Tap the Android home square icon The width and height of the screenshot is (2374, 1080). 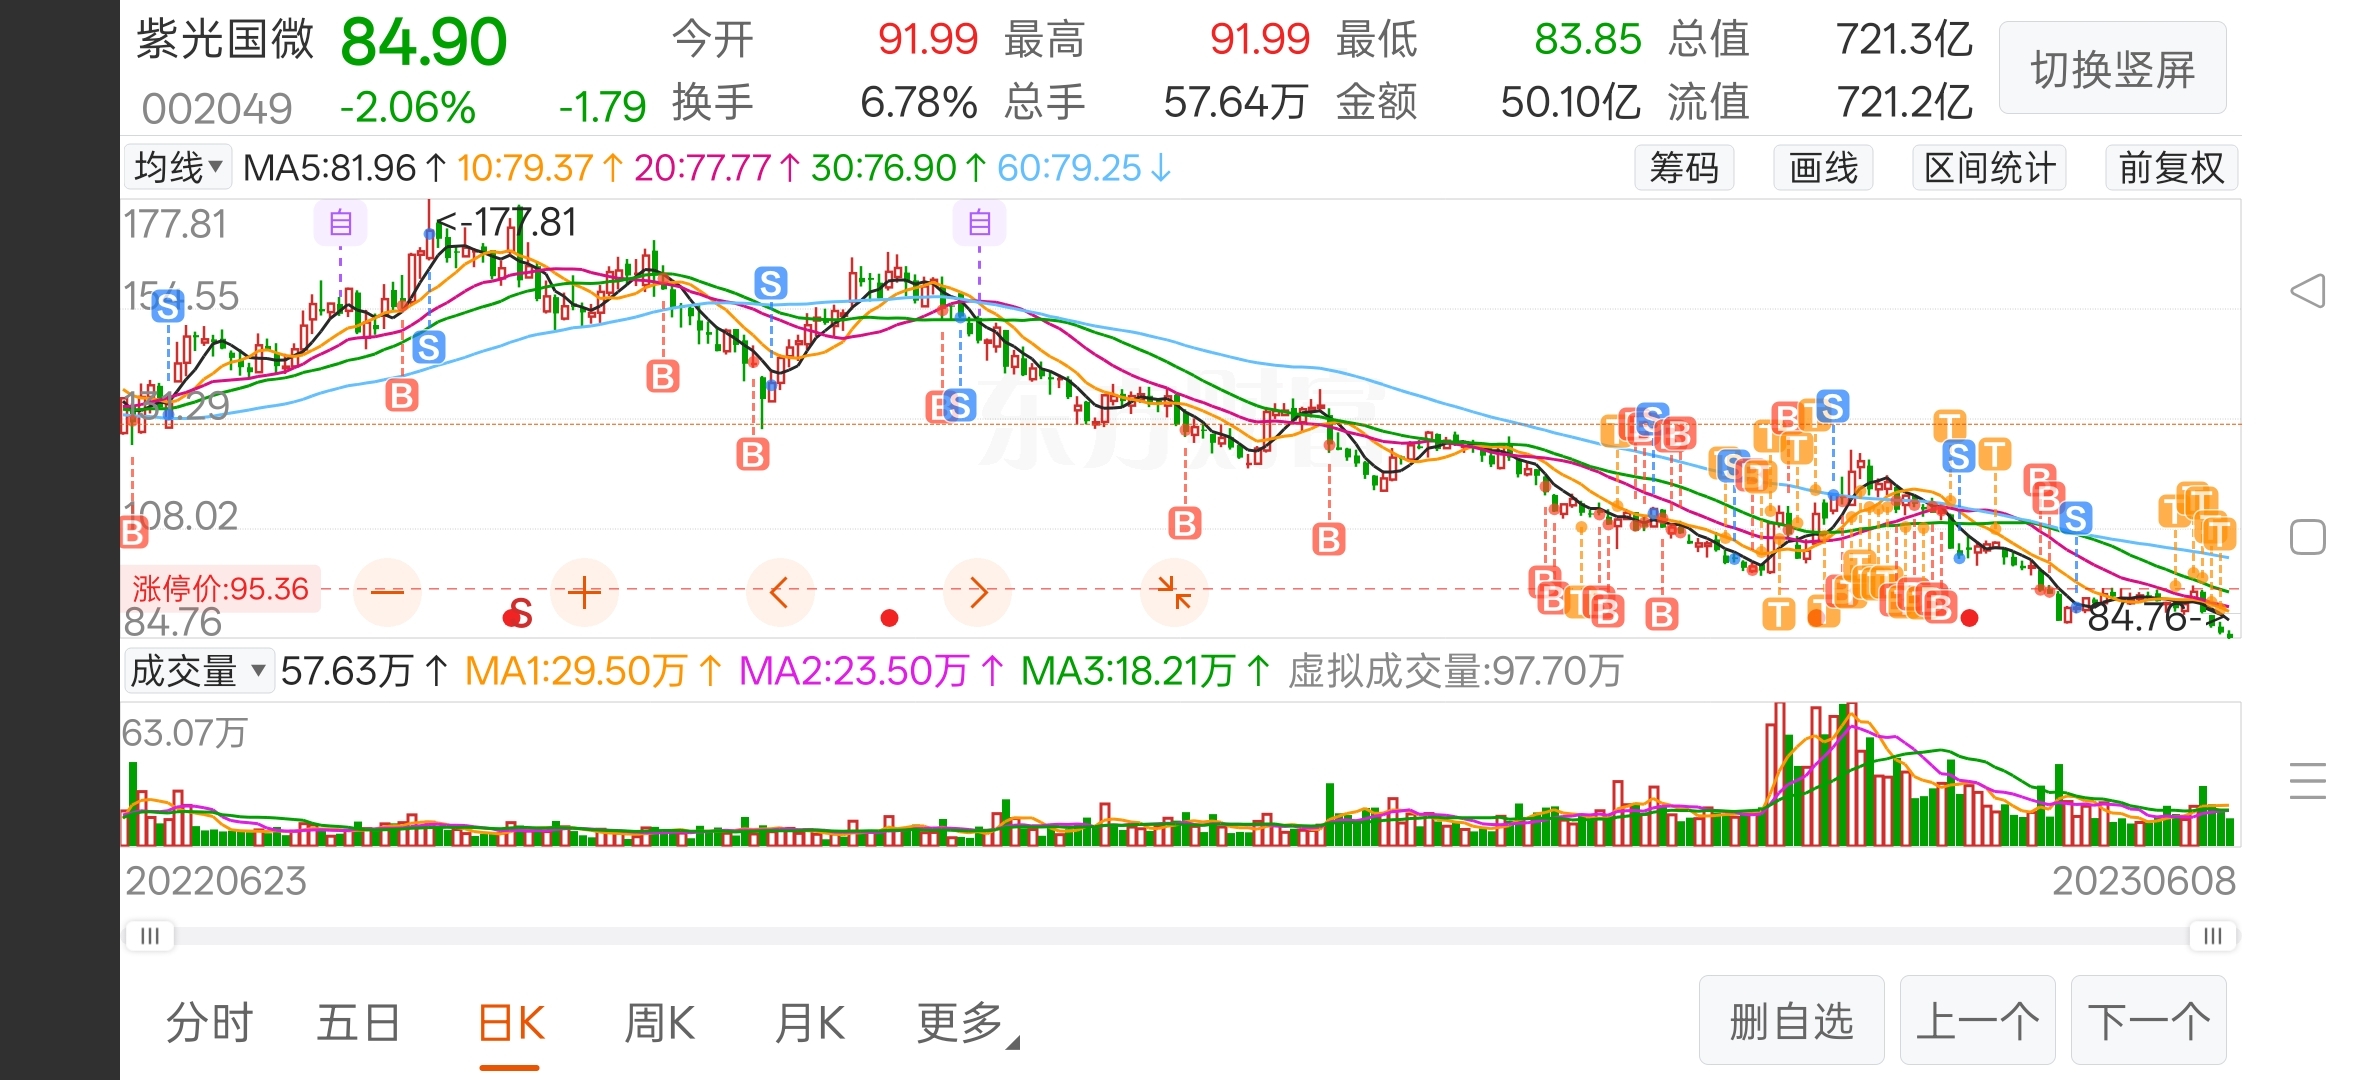[x=2308, y=537]
